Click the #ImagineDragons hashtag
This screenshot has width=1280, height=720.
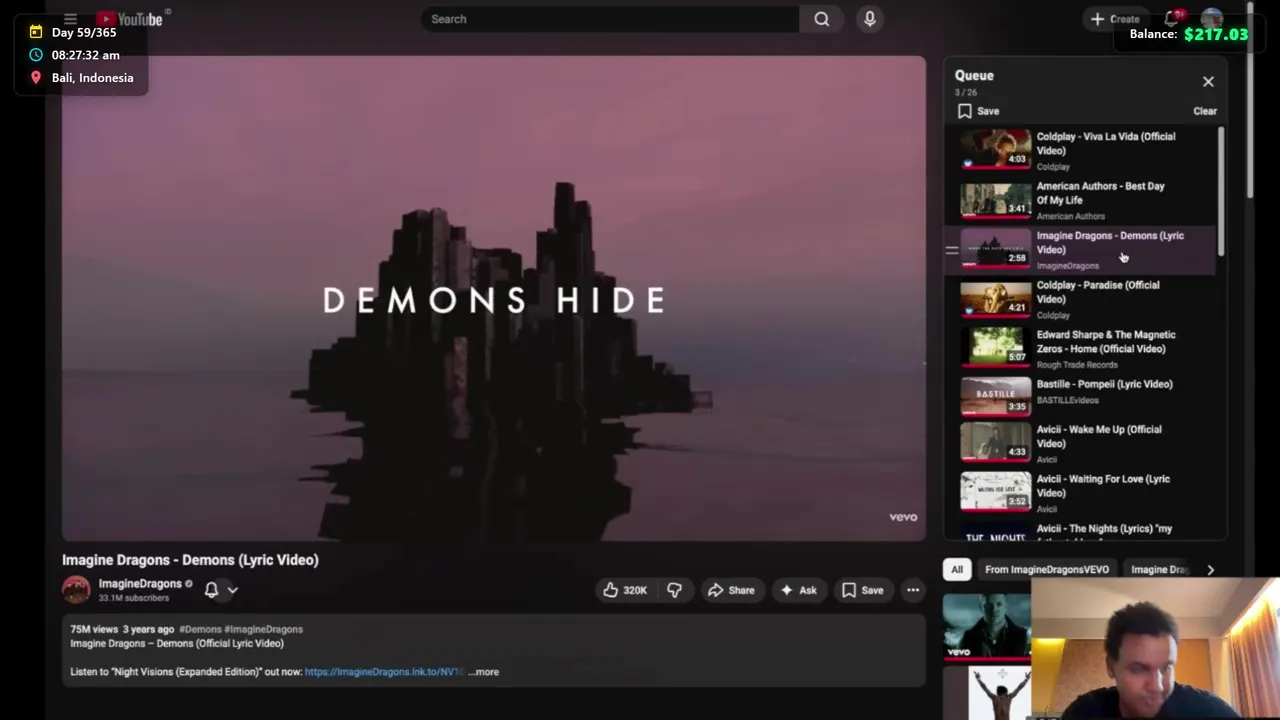point(264,629)
